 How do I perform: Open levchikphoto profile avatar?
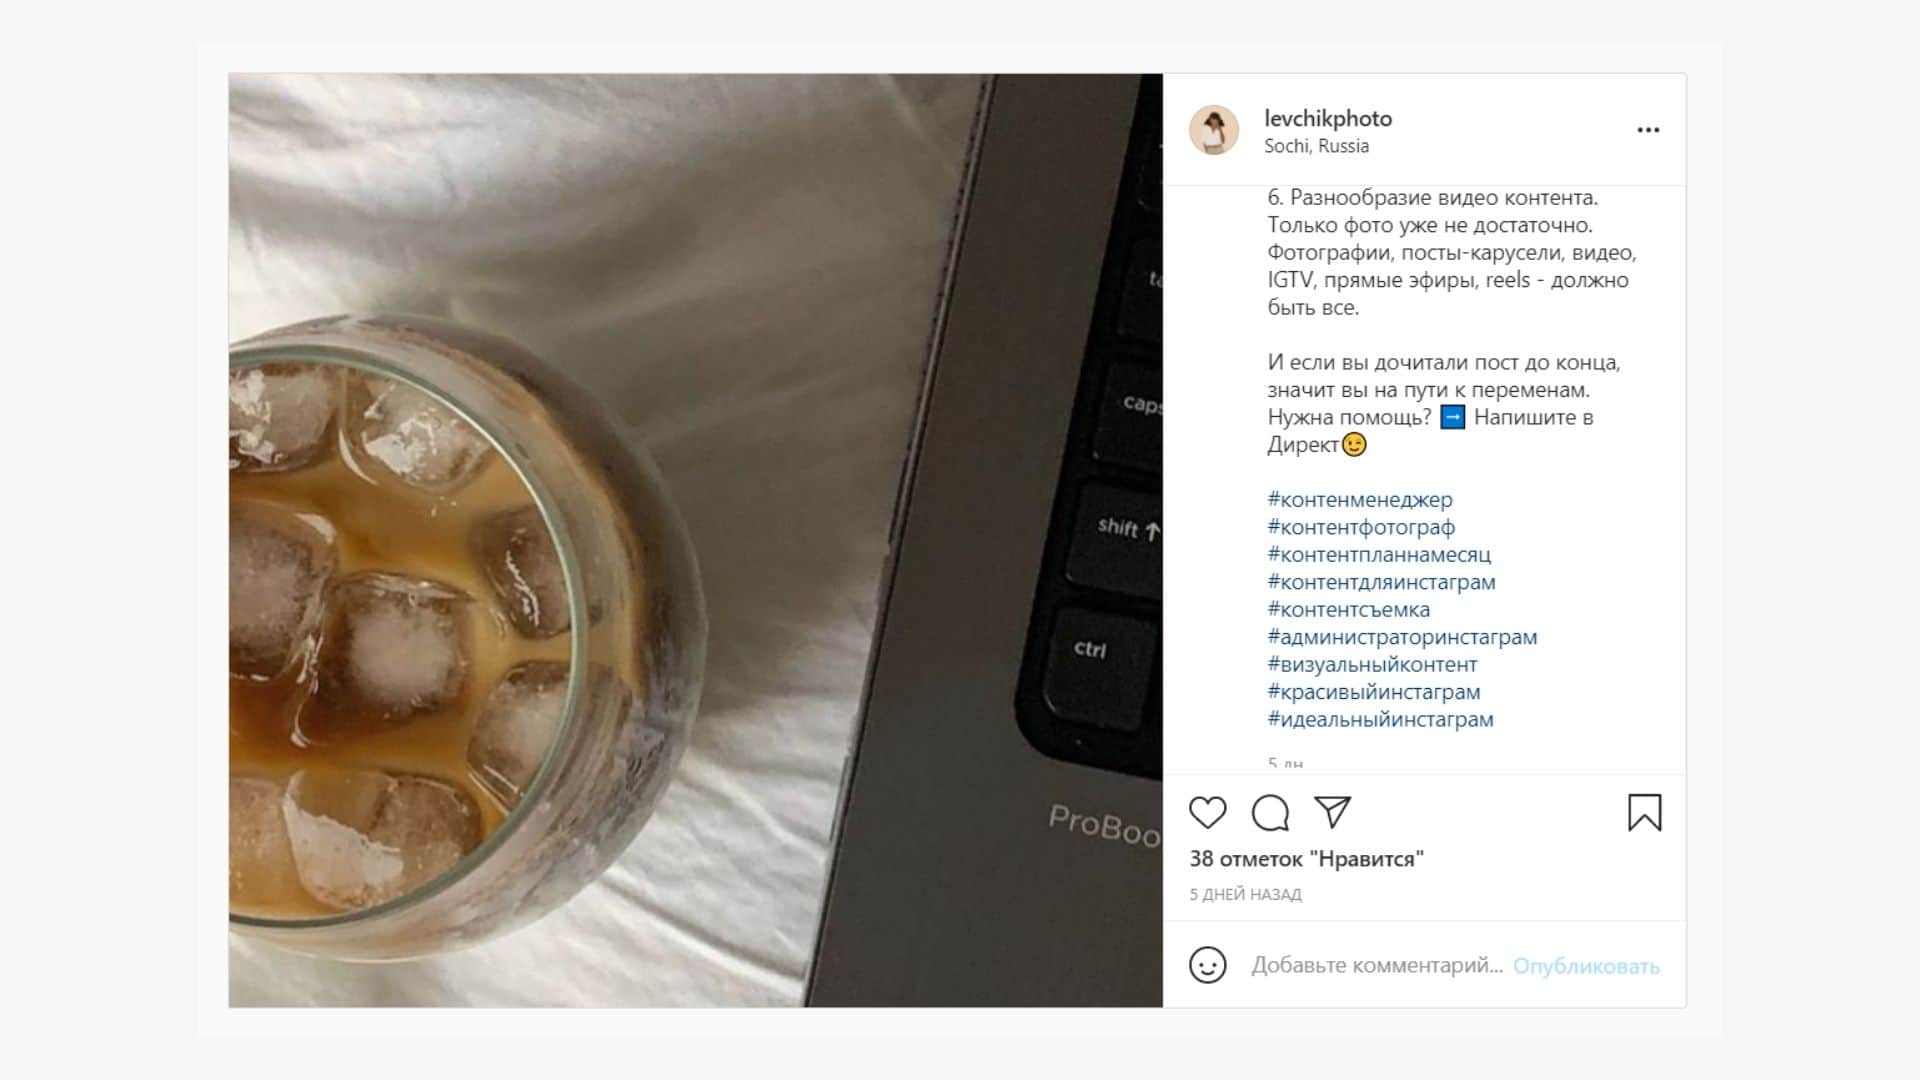1214,130
